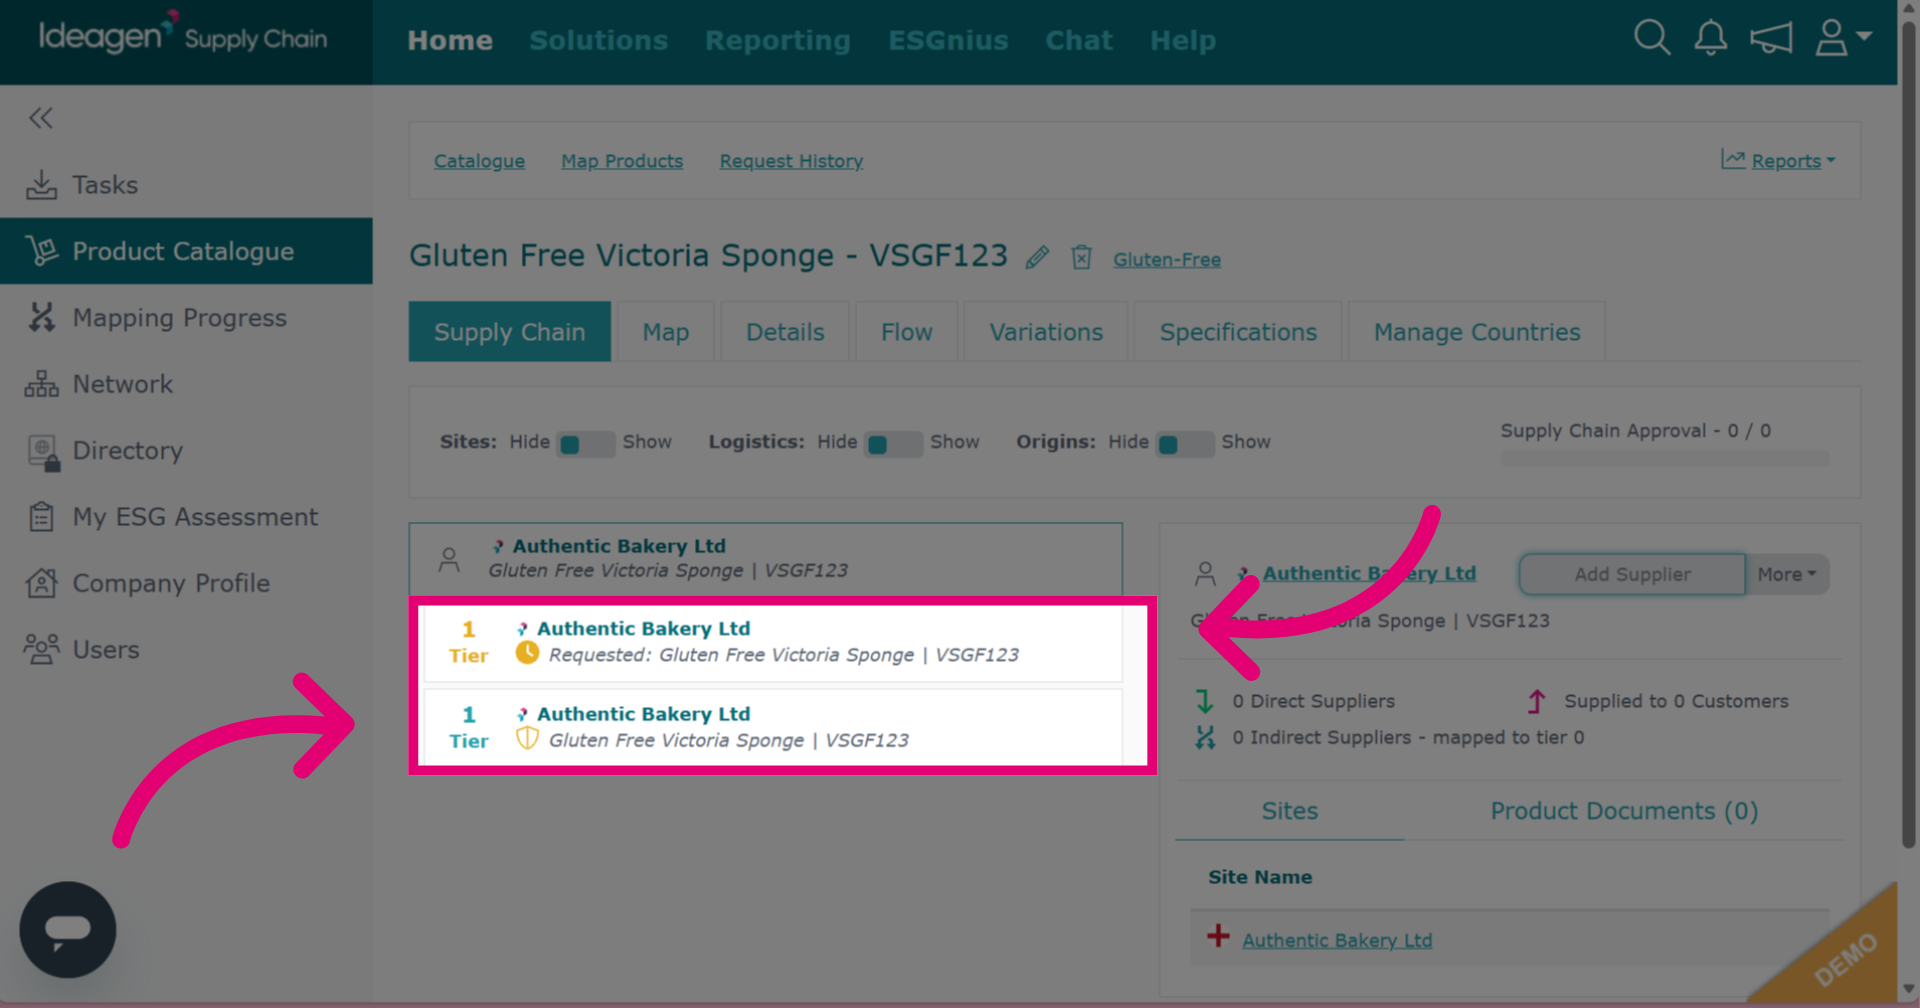Open notifications bell icon
The image size is (1920, 1008).
pos(1710,38)
